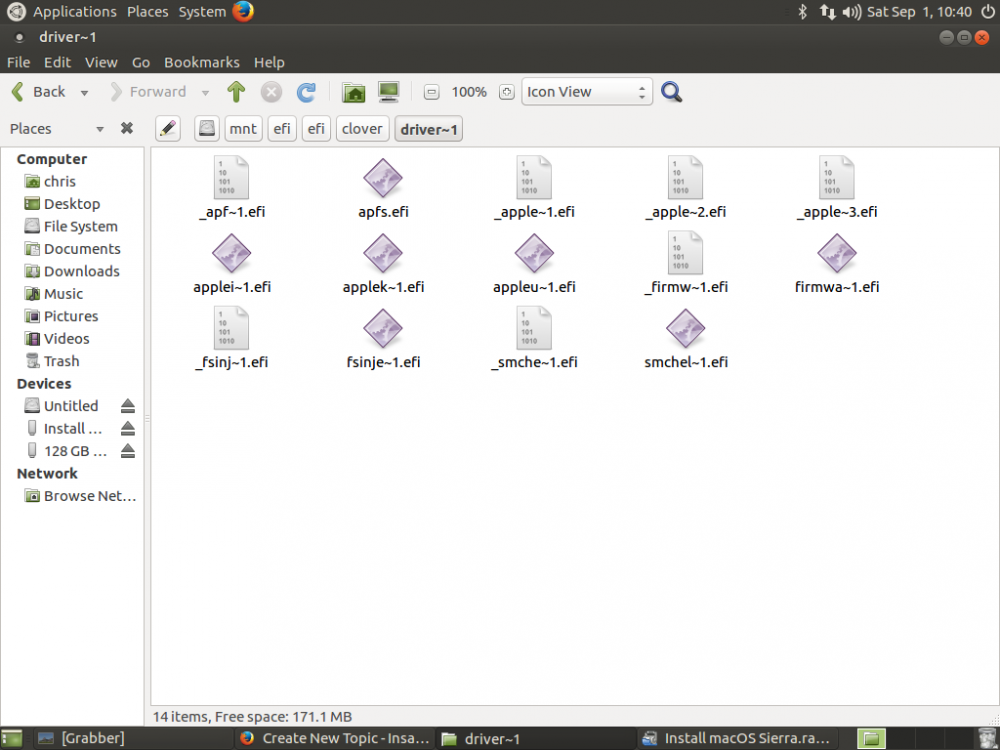Click the volume icon in system tray
Image resolution: width=1000 pixels, height=750 pixels.
851,11
